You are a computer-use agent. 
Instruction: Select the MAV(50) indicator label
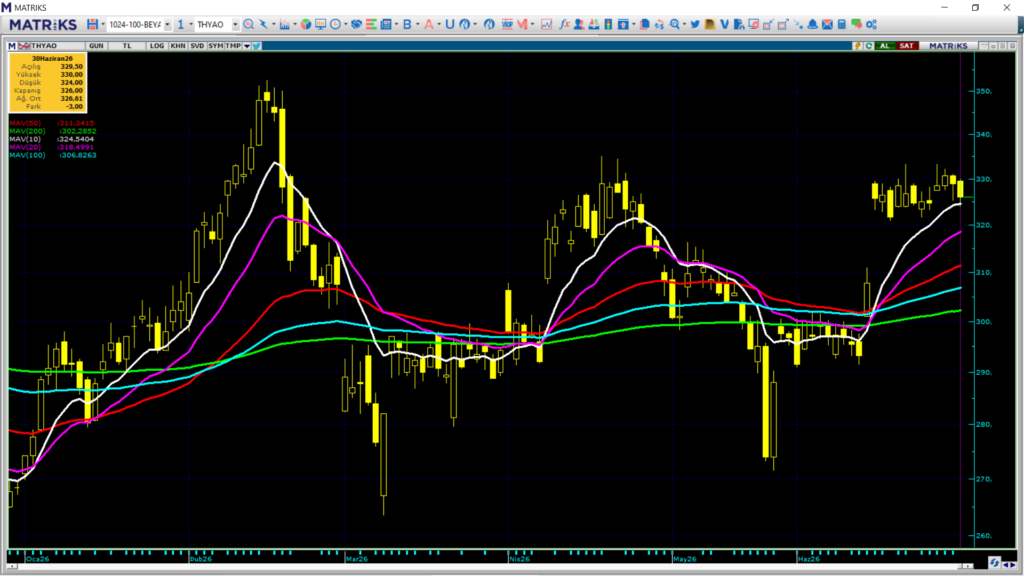tap(25, 123)
